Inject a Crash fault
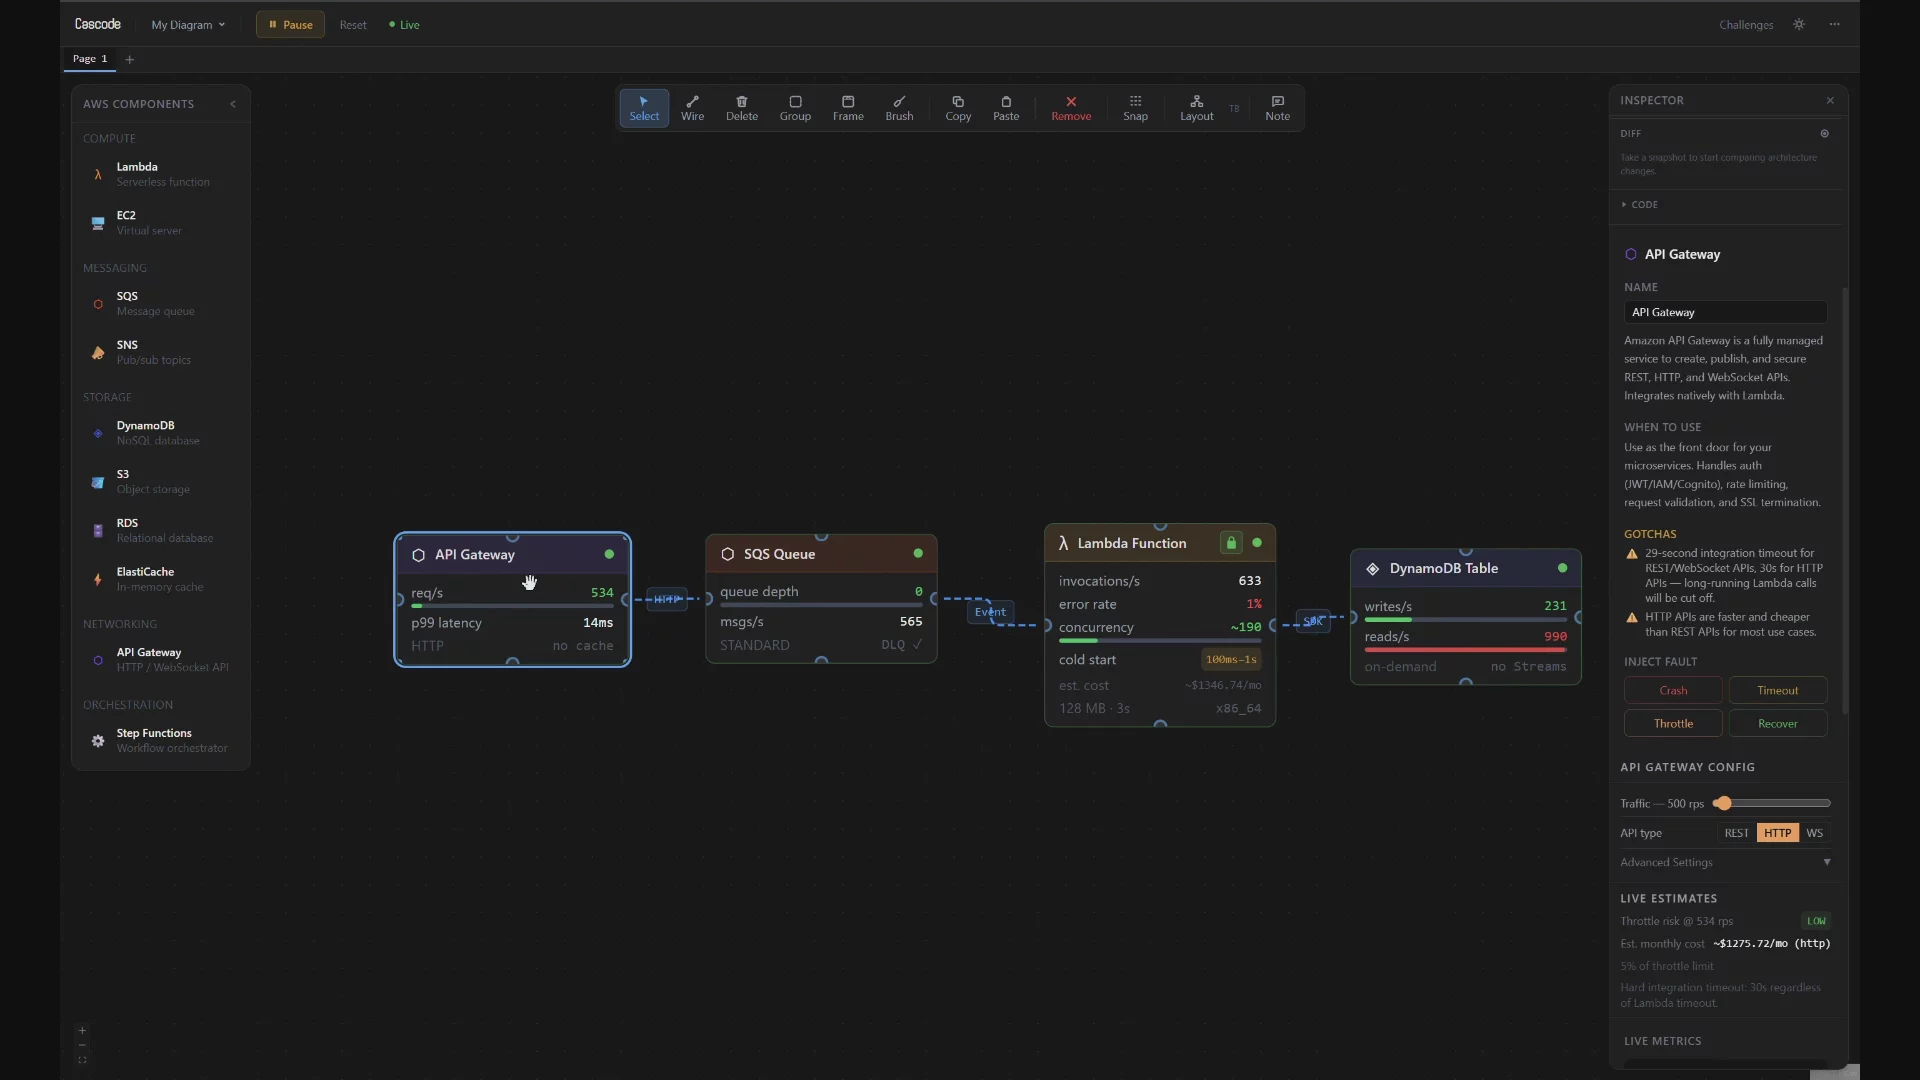Image resolution: width=1920 pixels, height=1080 pixels. pyautogui.click(x=1673, y=691)
